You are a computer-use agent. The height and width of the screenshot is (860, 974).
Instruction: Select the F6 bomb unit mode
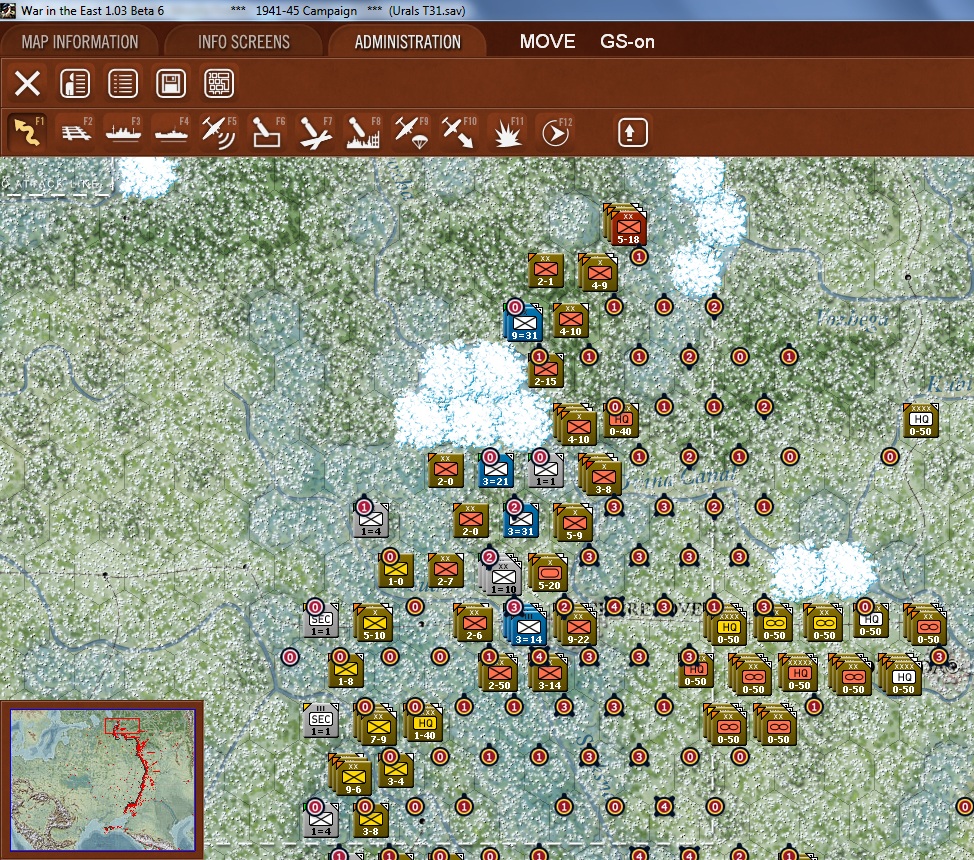coord(267,132)
